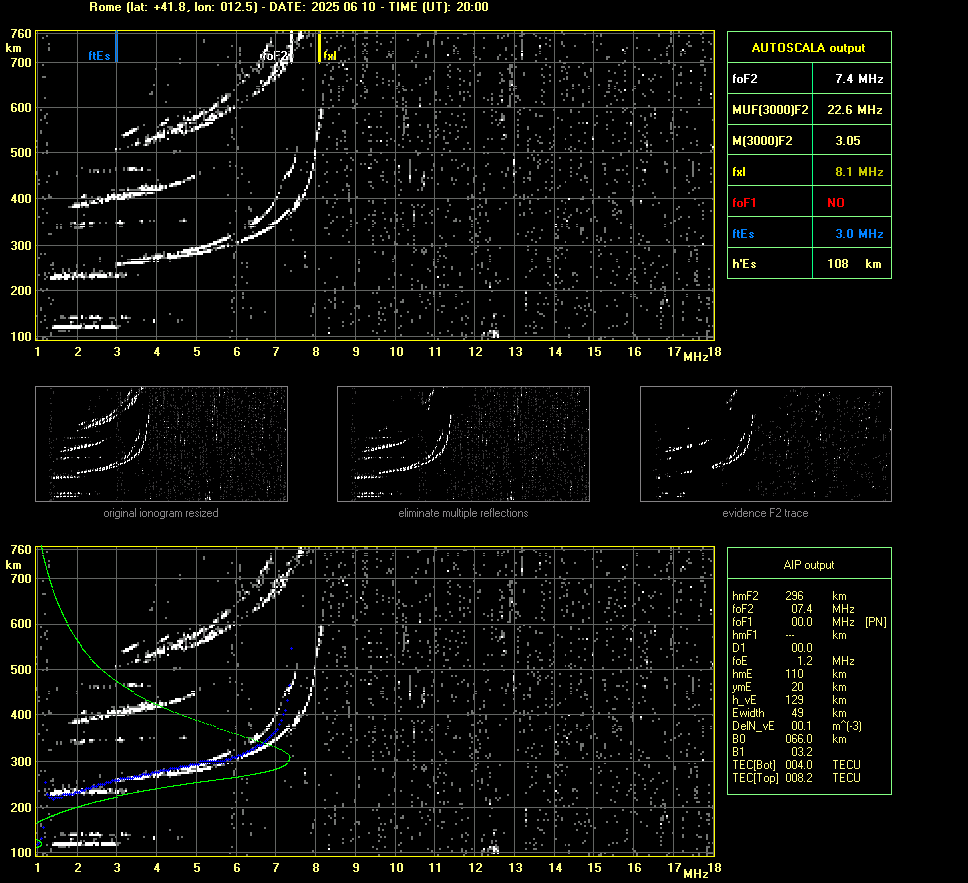Select the B1 03.2 row
Image resolution: width=968 pixels, height=883 pixels.
(x=772, y=751)
